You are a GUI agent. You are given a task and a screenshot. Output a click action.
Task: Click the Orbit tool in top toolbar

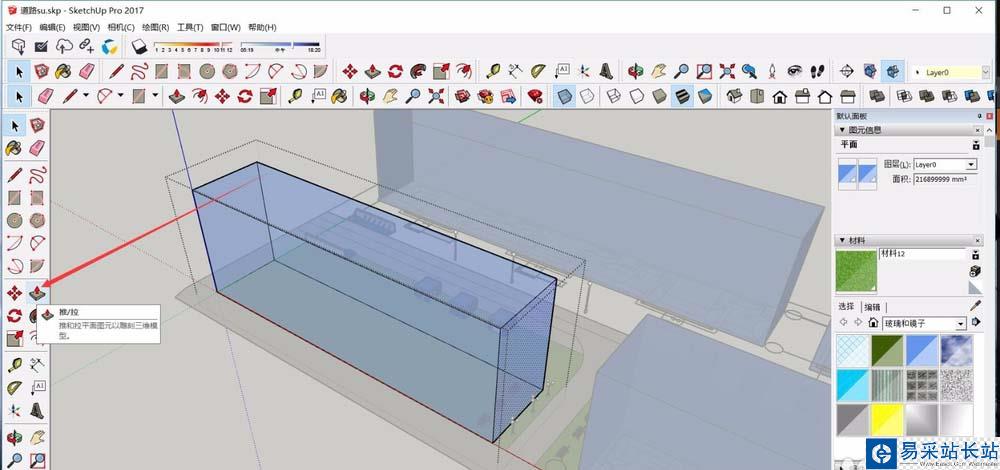634,71
